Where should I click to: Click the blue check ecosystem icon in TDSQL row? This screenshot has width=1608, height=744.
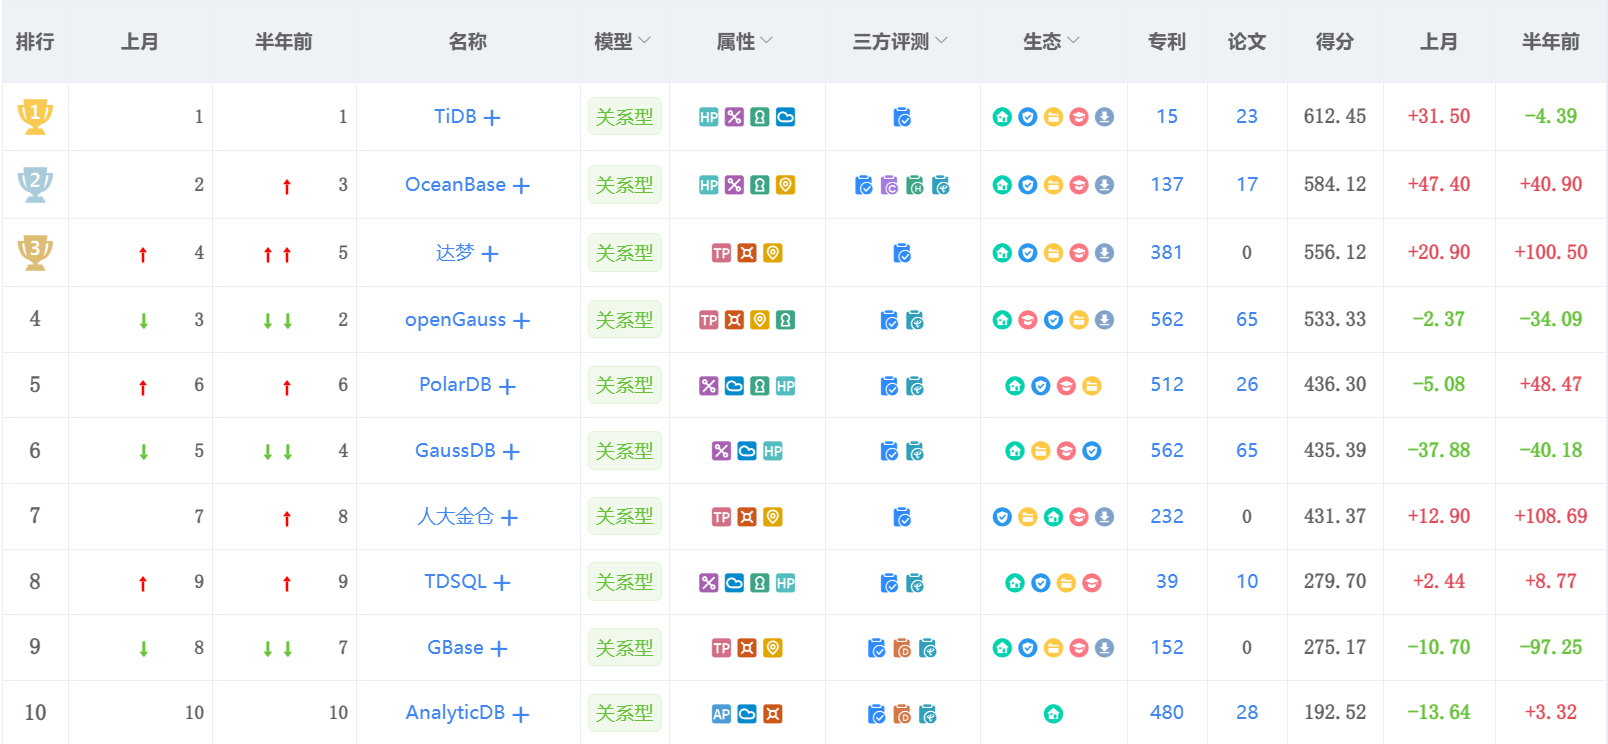coord(1040,583)
